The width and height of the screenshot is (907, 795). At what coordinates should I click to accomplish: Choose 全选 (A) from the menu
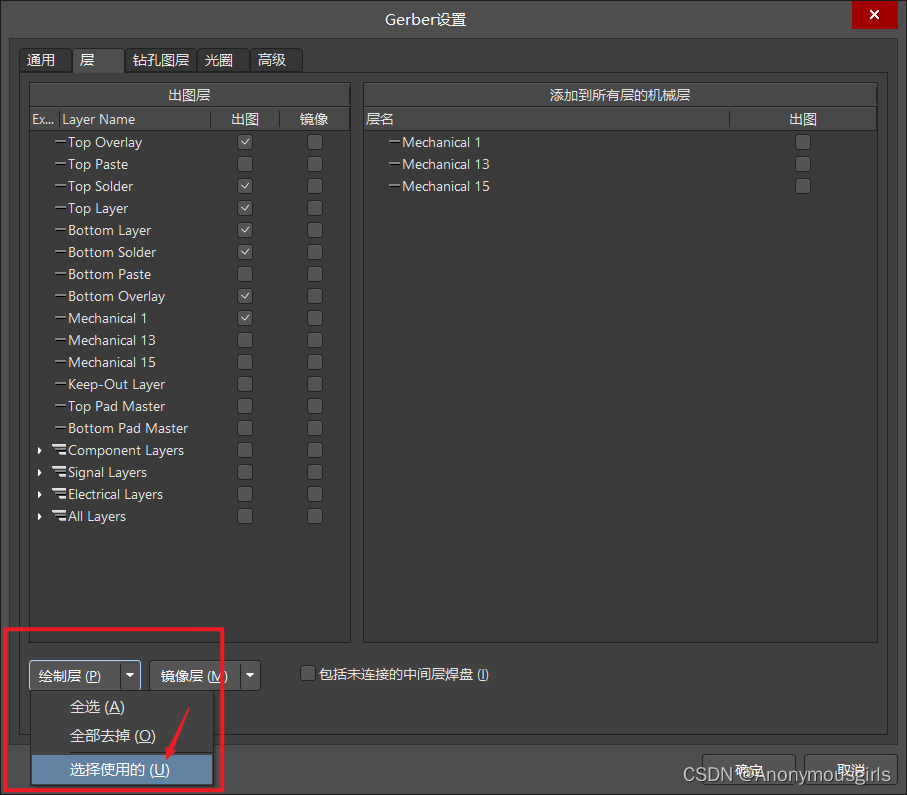pos(97,707)
